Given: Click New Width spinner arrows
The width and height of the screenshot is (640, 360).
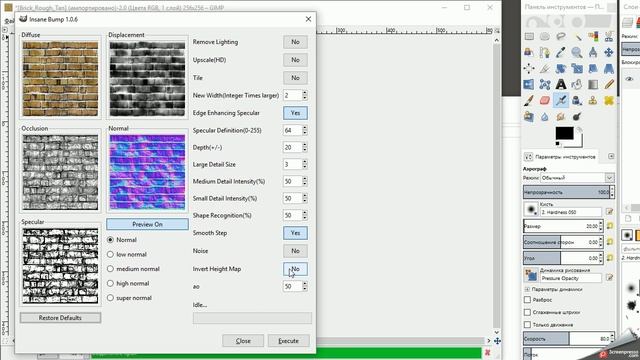Looking at the screenshot, I should (304, 96).
